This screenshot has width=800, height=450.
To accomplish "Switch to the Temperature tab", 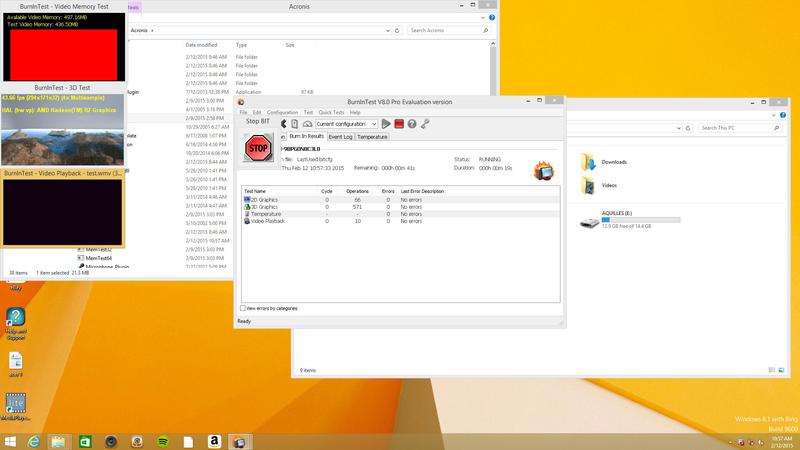I will pos(372,137).
